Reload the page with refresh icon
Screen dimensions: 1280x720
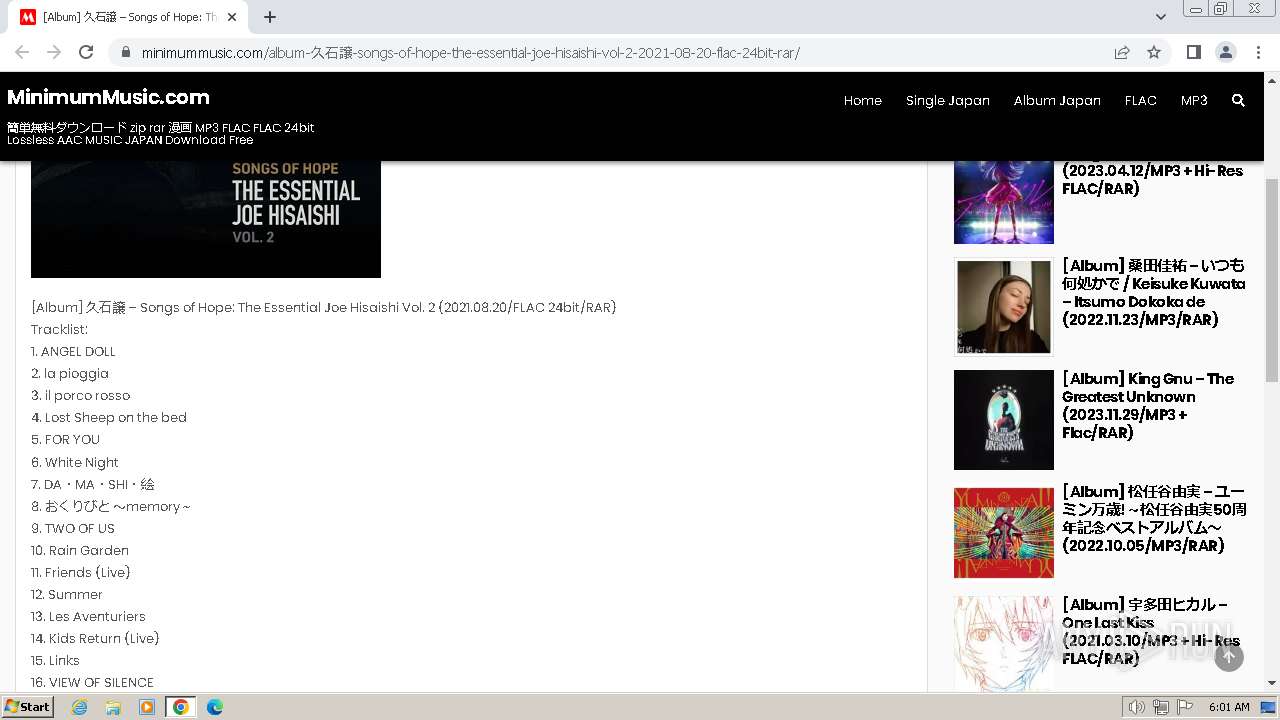[x=86, y=53]
